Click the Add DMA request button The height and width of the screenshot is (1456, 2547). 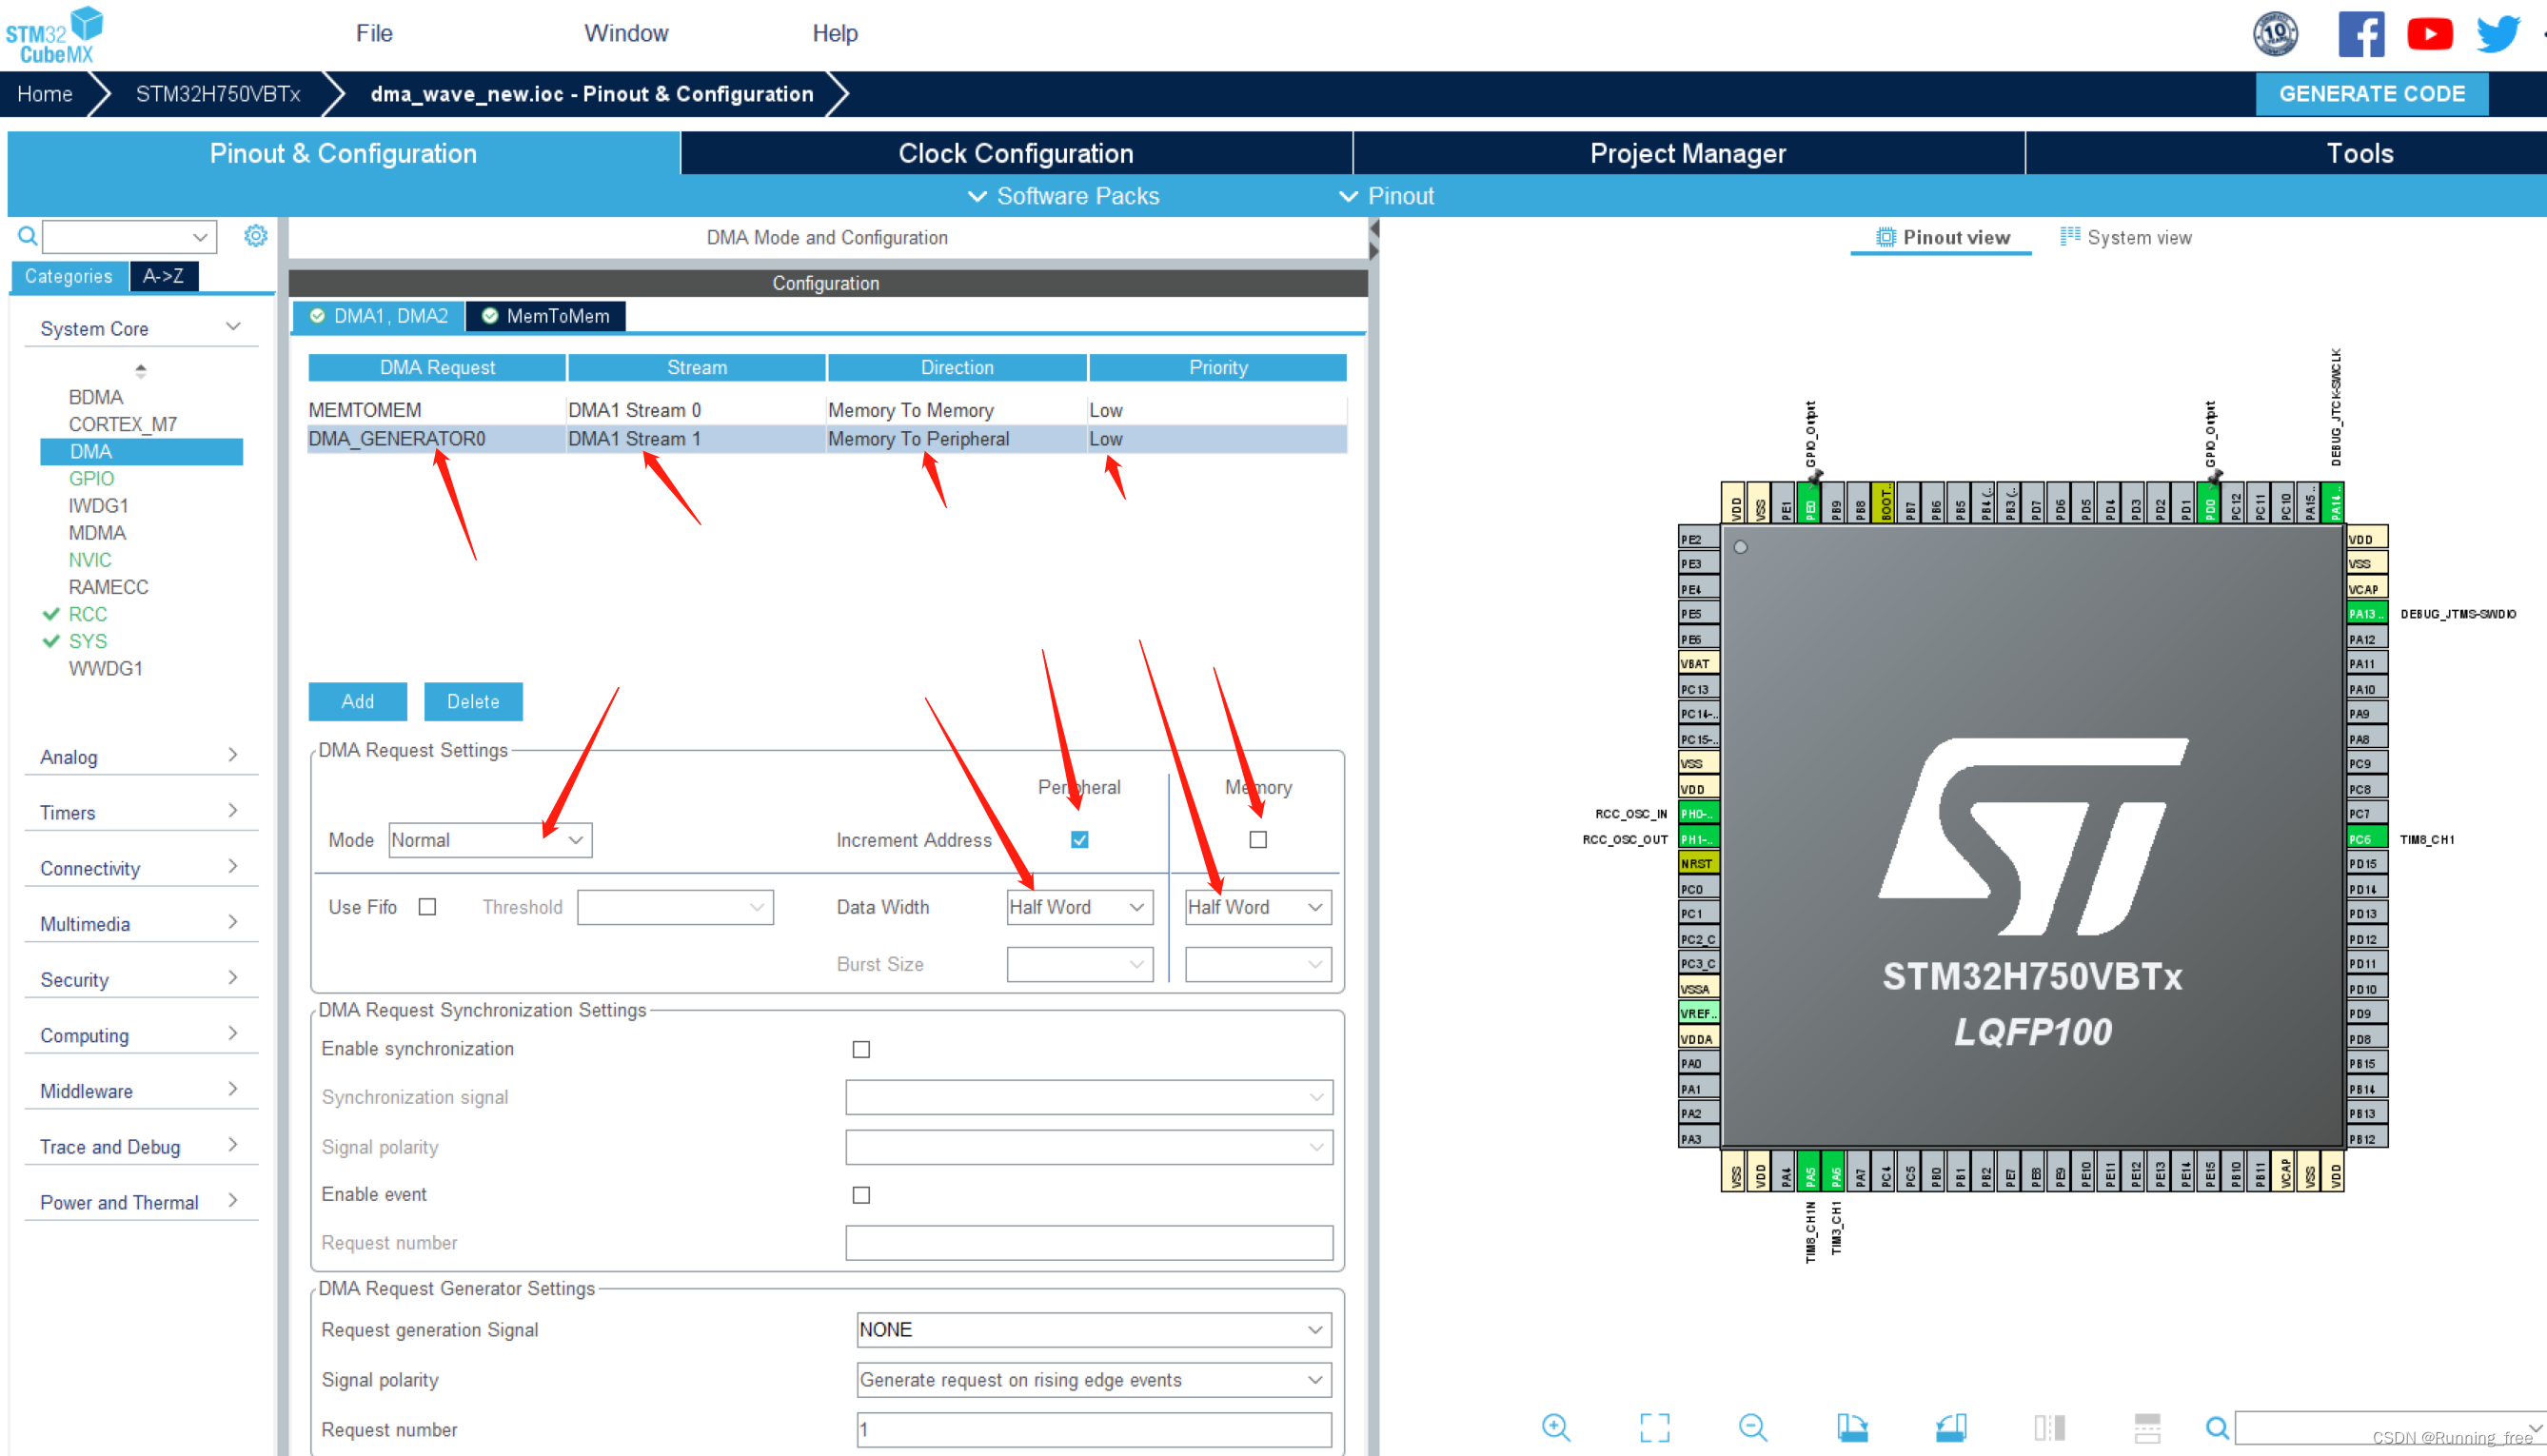coord(357,701)
